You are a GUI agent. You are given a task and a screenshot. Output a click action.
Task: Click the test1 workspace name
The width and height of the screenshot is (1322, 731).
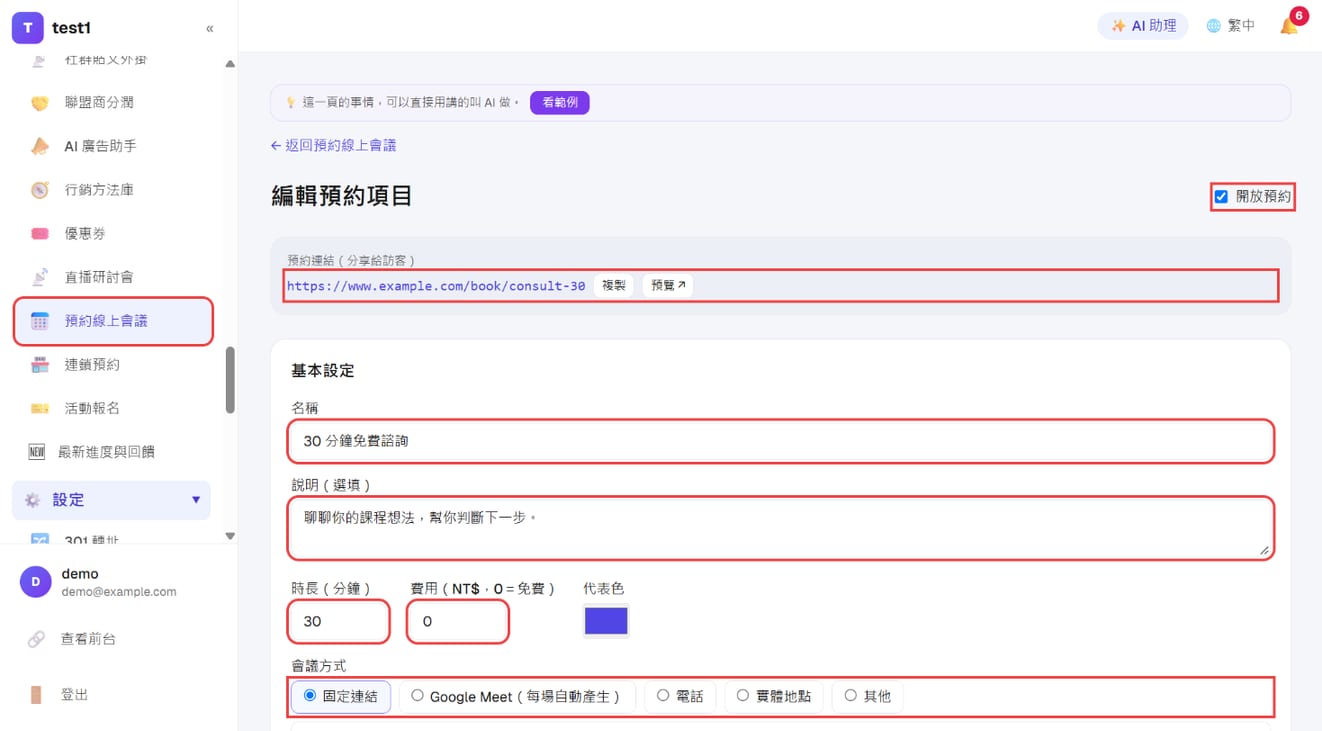point(71,28)
